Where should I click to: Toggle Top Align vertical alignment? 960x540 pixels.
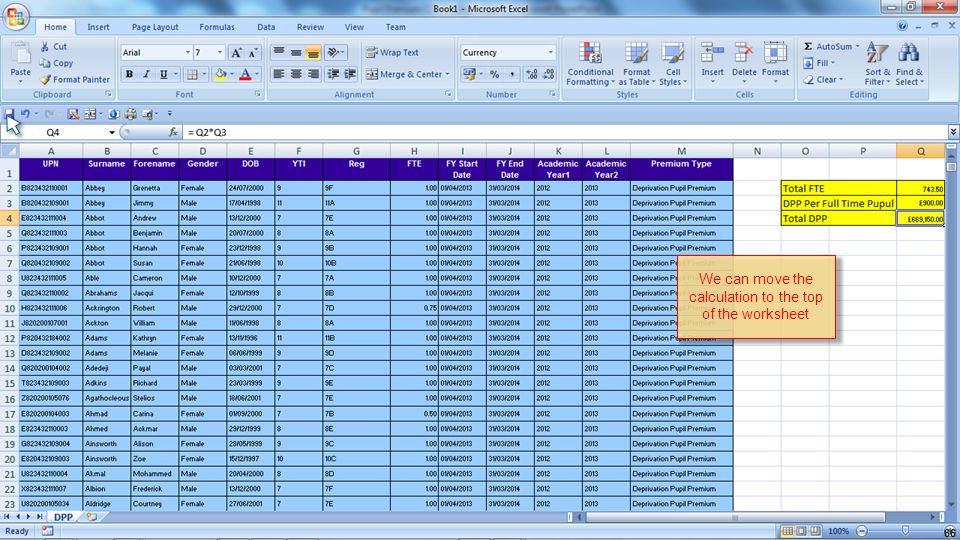279,53
